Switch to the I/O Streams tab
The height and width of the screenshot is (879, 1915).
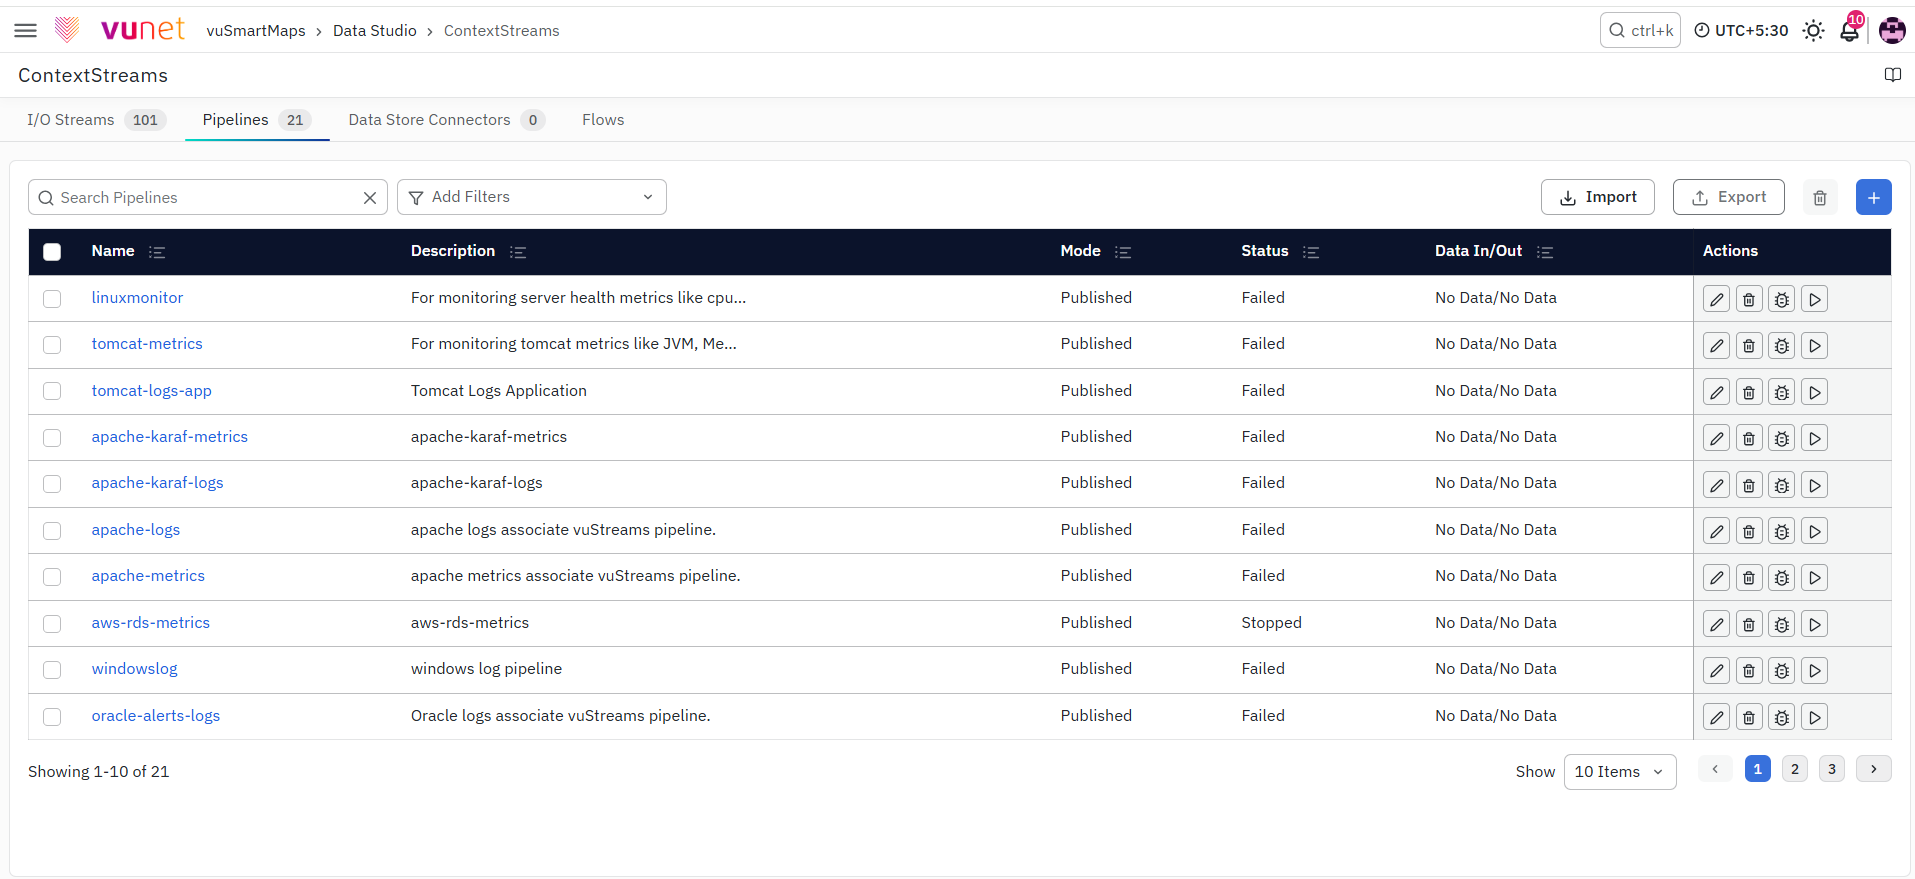coord(96,120)
